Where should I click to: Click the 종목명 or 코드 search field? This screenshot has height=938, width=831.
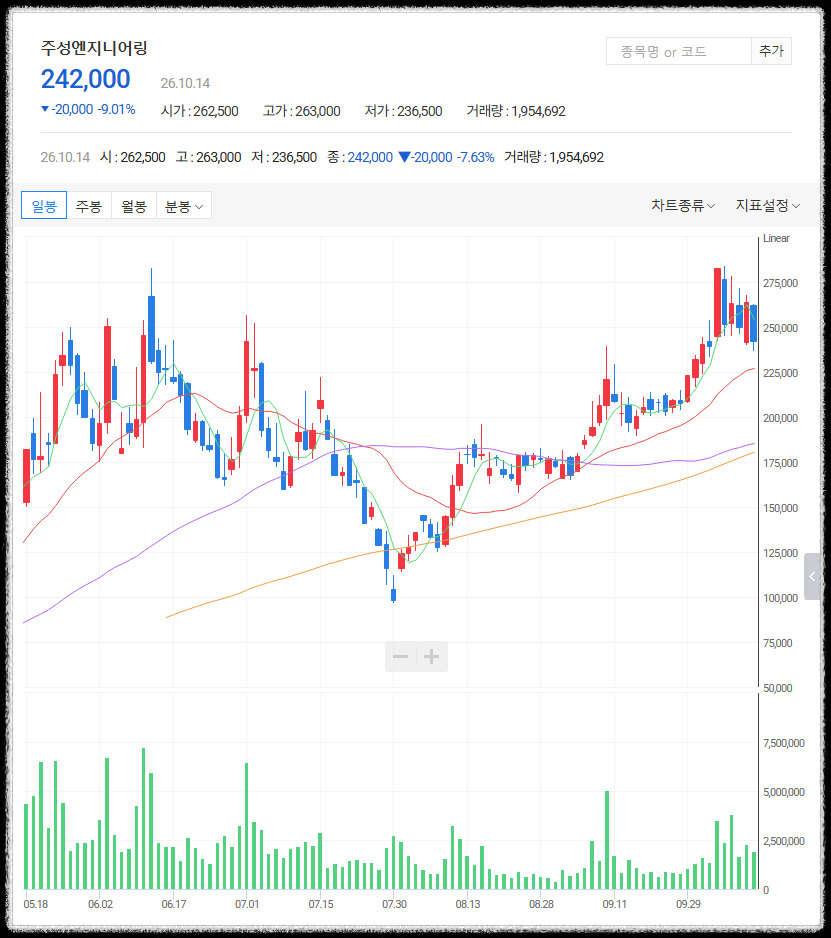coord(678,51)
